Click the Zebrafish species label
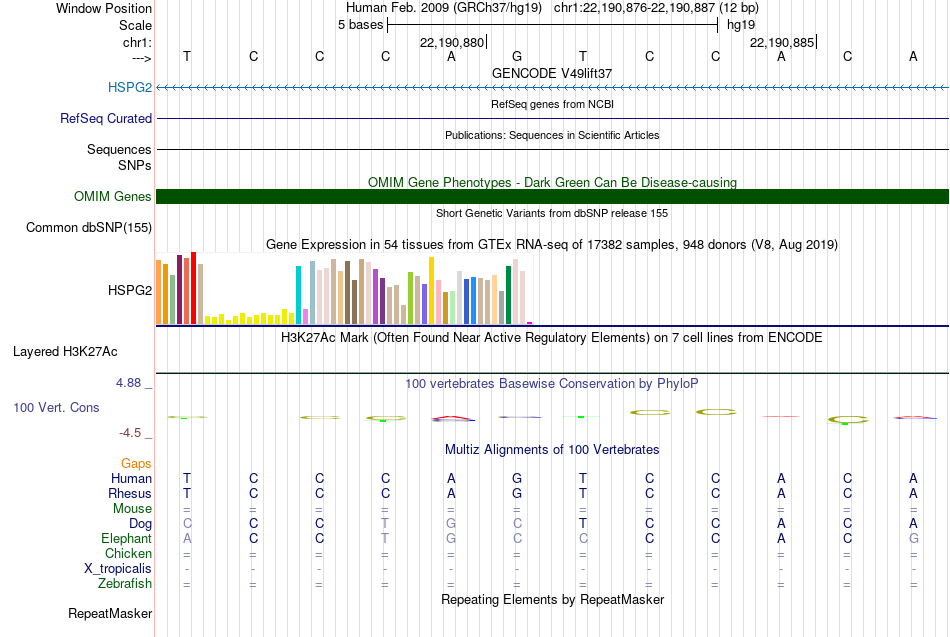Screen dimensions: 950x637 click(125, 583)
